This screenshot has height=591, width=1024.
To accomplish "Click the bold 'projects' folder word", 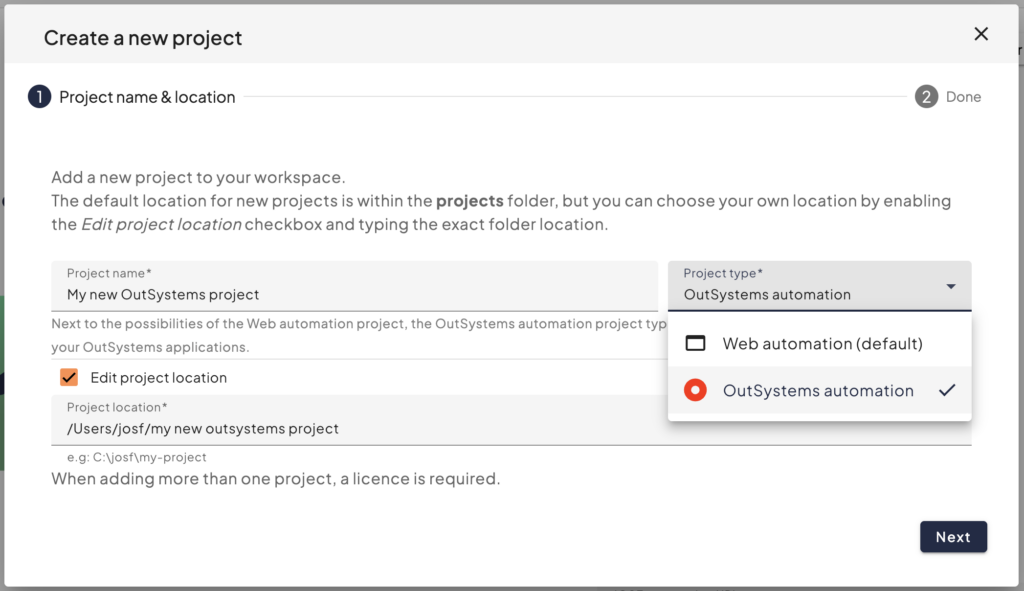I will (x=469, y=201).
